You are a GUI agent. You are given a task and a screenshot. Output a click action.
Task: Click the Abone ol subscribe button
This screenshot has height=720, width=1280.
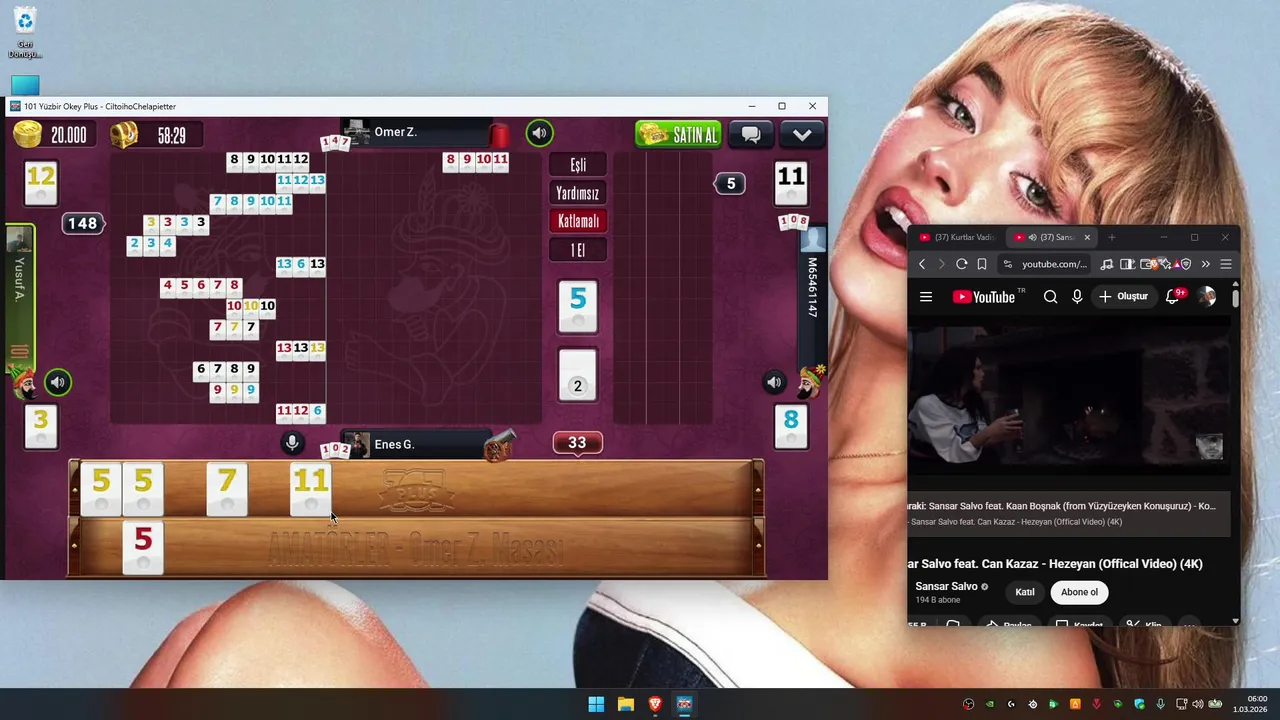[1079, 592]
